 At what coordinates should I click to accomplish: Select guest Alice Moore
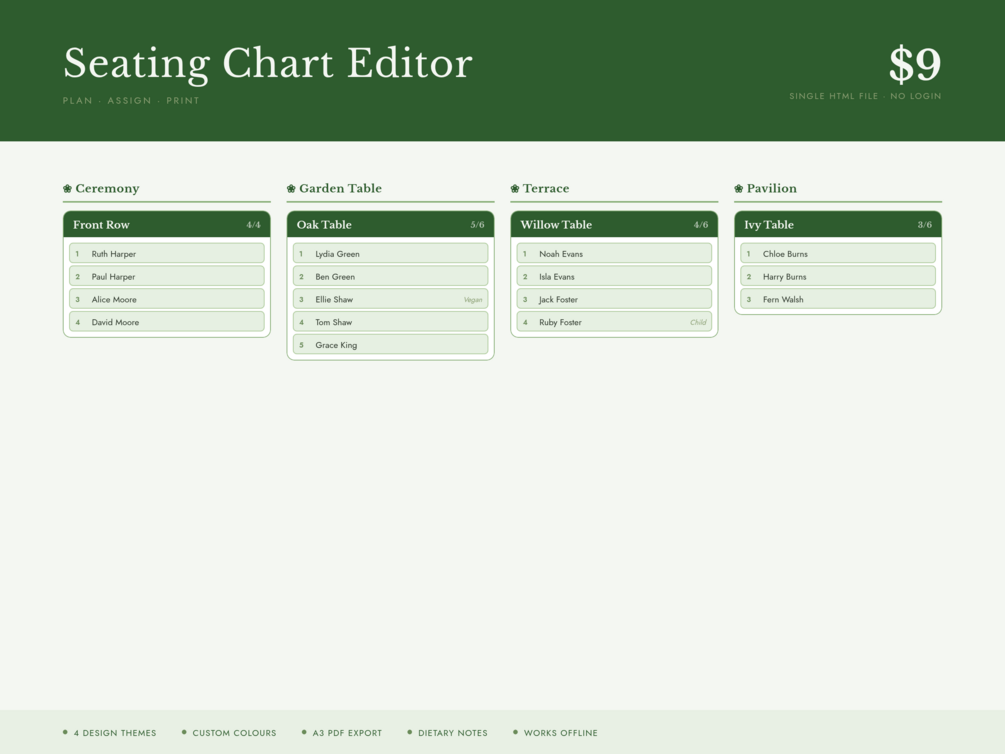[167, 299]
